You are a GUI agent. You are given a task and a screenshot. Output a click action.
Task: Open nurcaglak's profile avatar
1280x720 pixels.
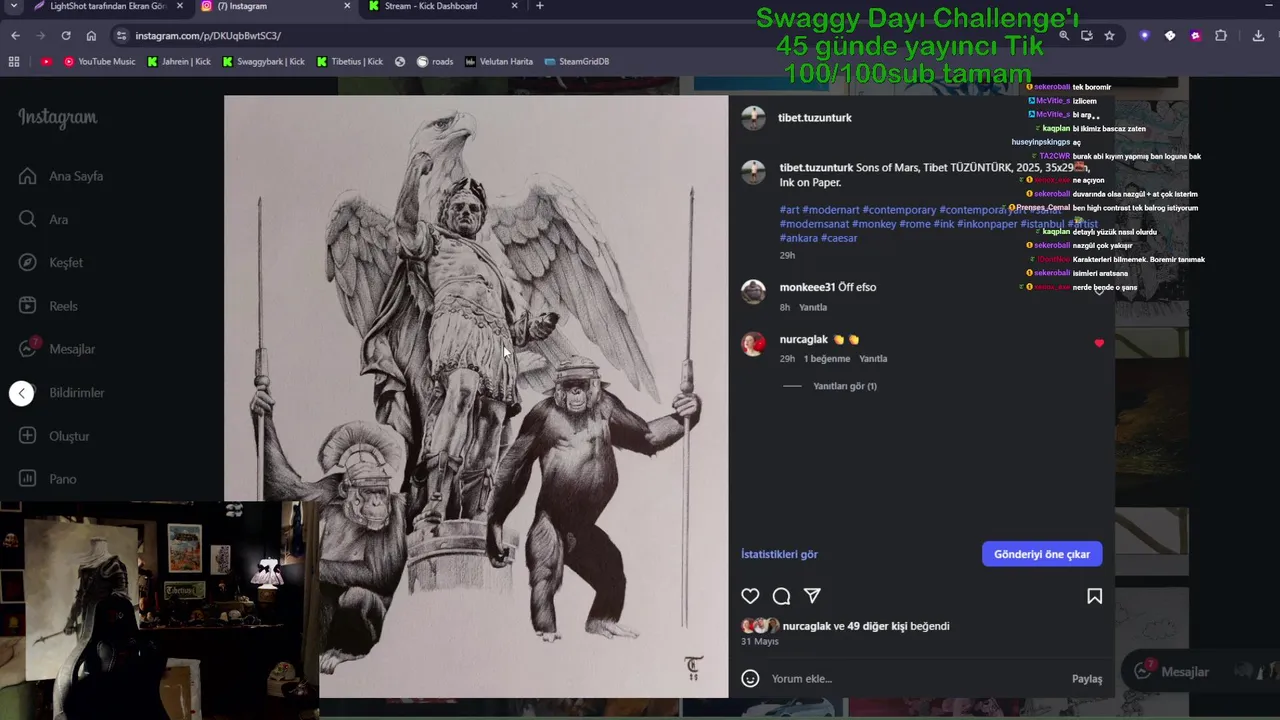[x=753, y=344]
